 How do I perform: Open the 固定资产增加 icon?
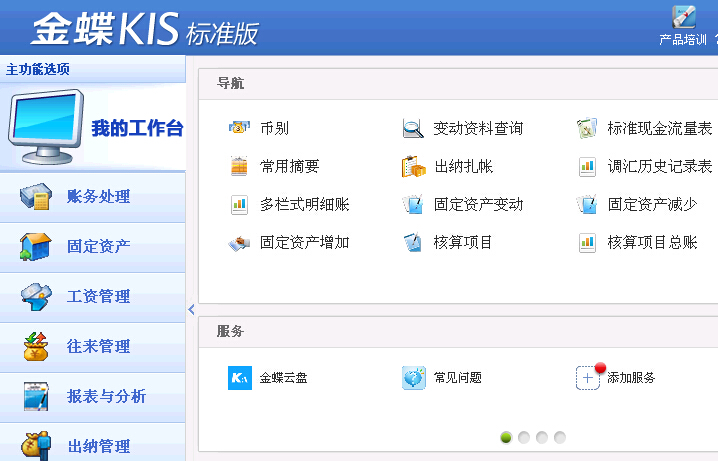[x=239, y=243]
